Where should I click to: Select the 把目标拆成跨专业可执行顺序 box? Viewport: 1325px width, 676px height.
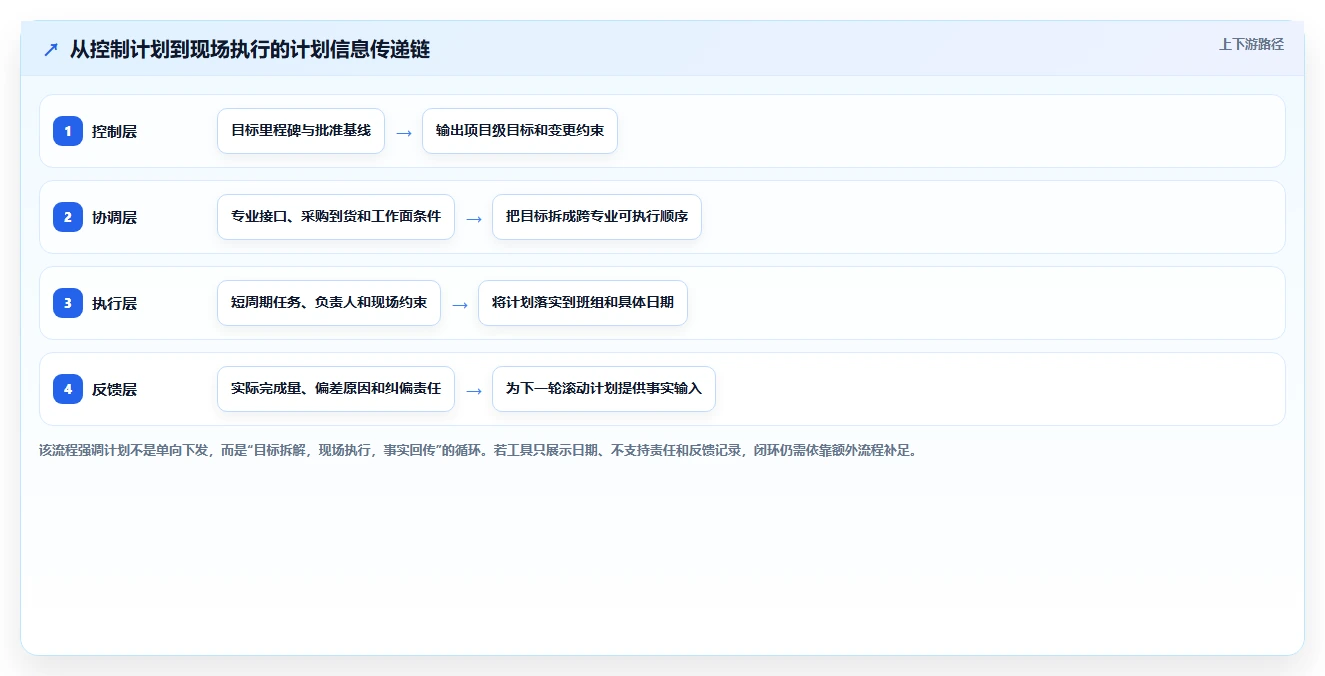pos(597,217)
